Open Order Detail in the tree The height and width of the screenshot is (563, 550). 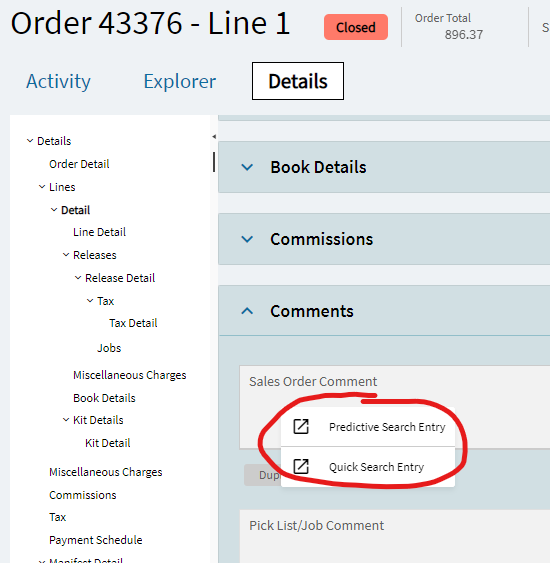[79, 164]
